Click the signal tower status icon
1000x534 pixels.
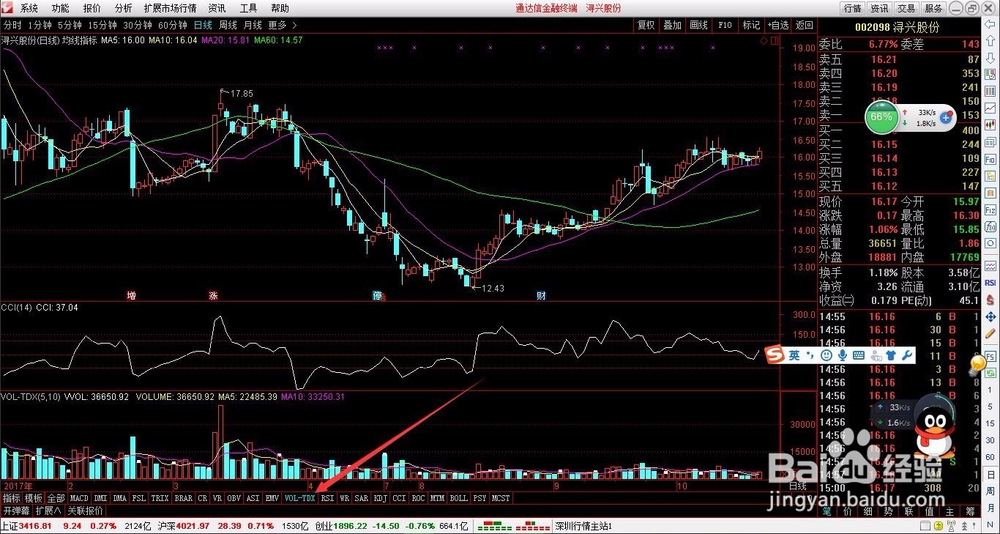click(951, 526)
